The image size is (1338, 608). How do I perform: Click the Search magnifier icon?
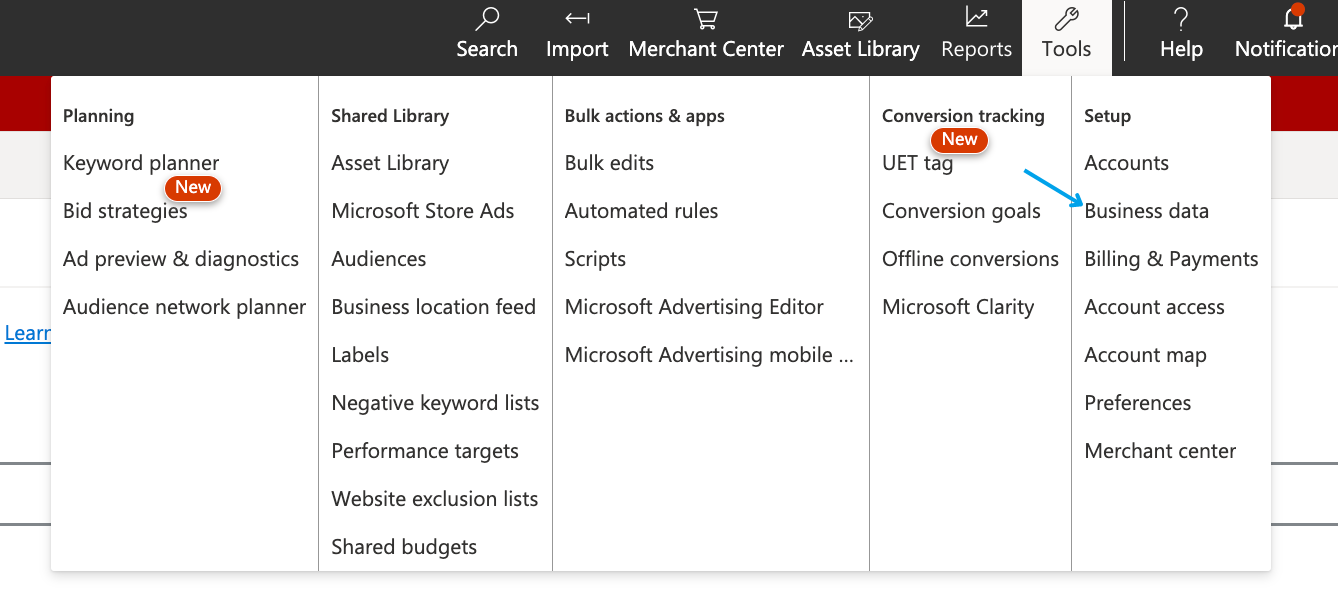point(487,18)
